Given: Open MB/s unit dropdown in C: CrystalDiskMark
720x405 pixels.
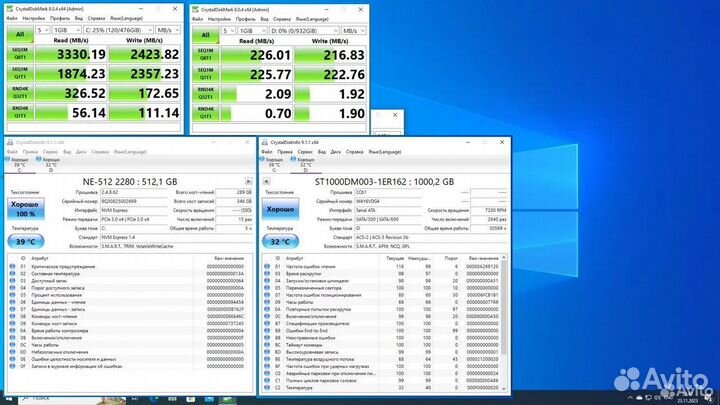Looking at the screenshot, I should tap(168, 30).
